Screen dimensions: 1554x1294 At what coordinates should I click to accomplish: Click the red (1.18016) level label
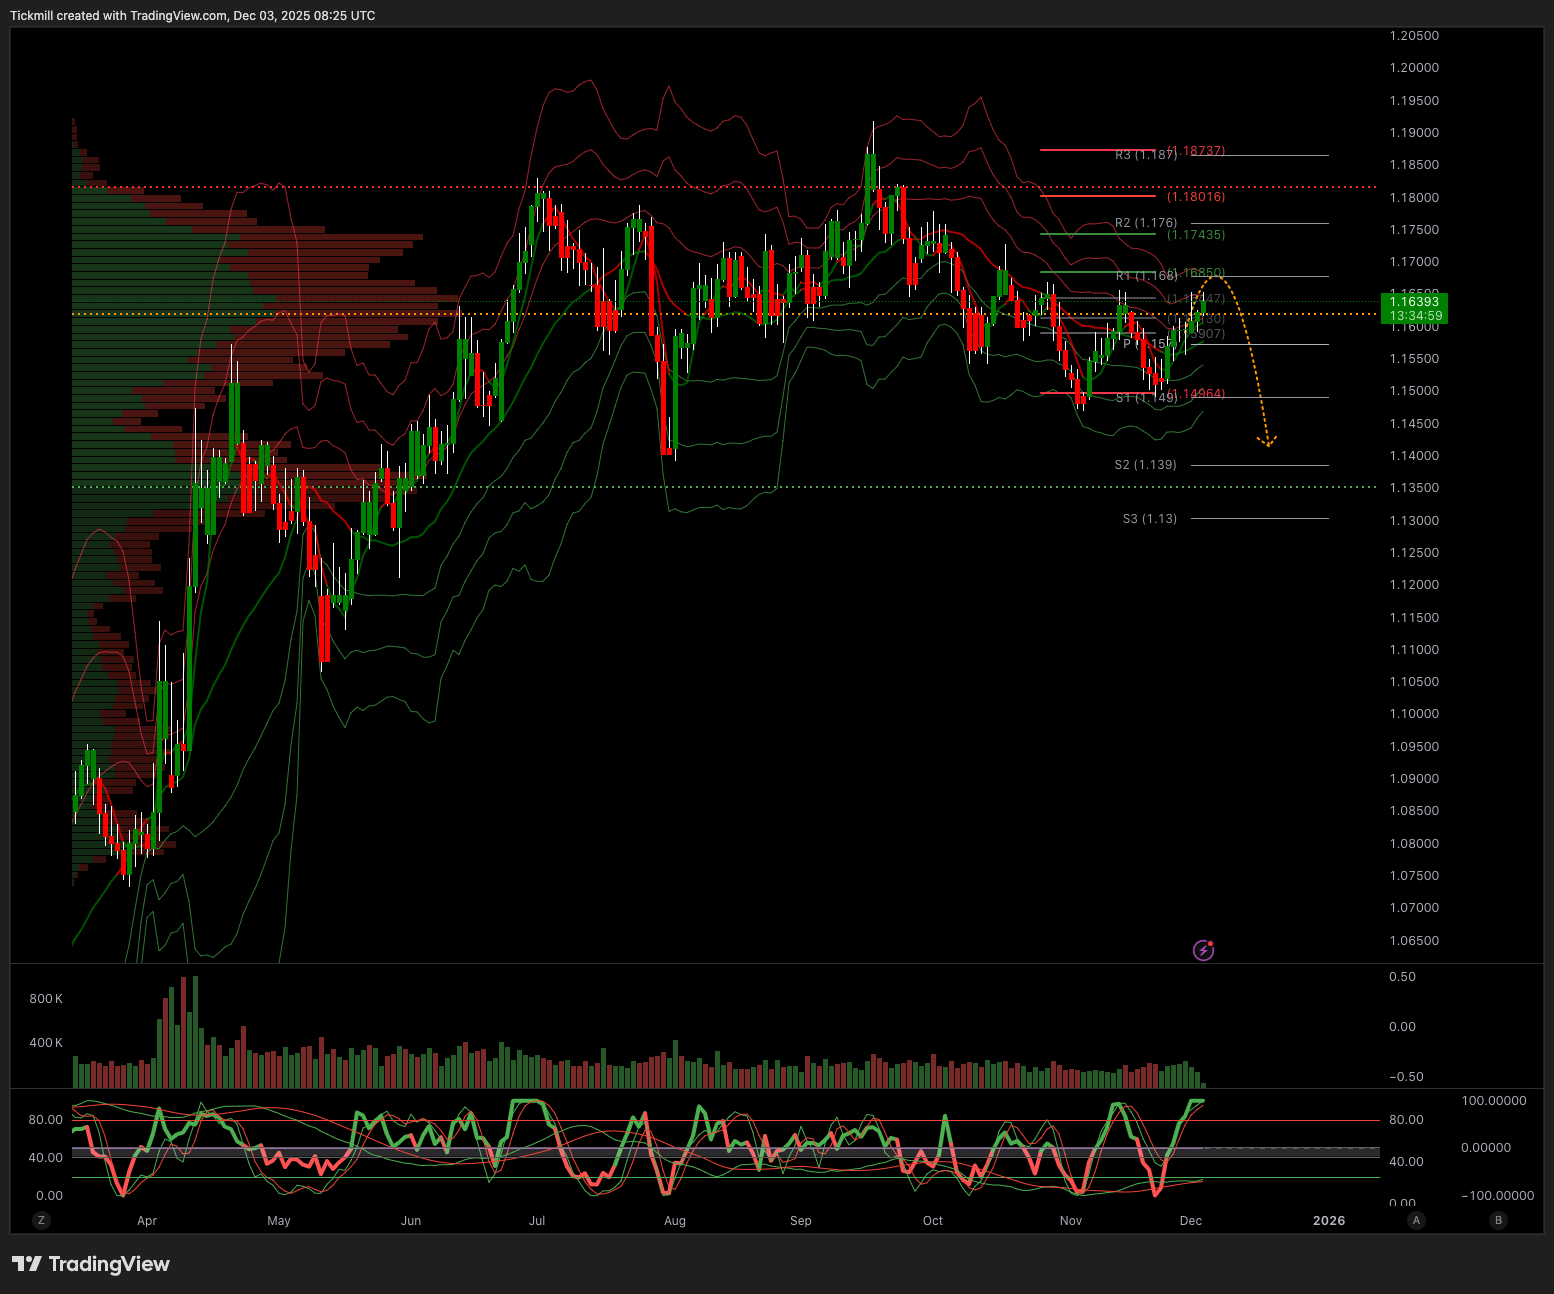[x=1195, y=197]
